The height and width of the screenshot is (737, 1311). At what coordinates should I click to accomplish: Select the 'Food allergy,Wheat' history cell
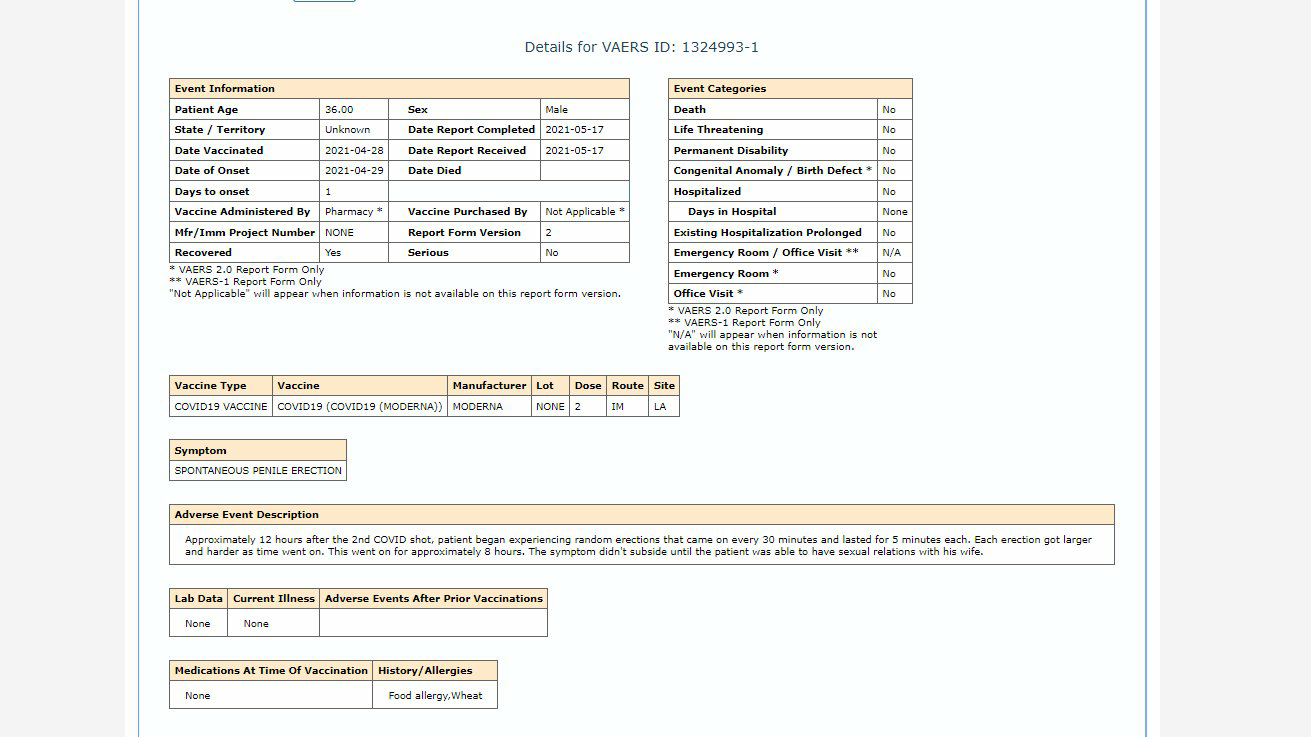tap(435, 696)
